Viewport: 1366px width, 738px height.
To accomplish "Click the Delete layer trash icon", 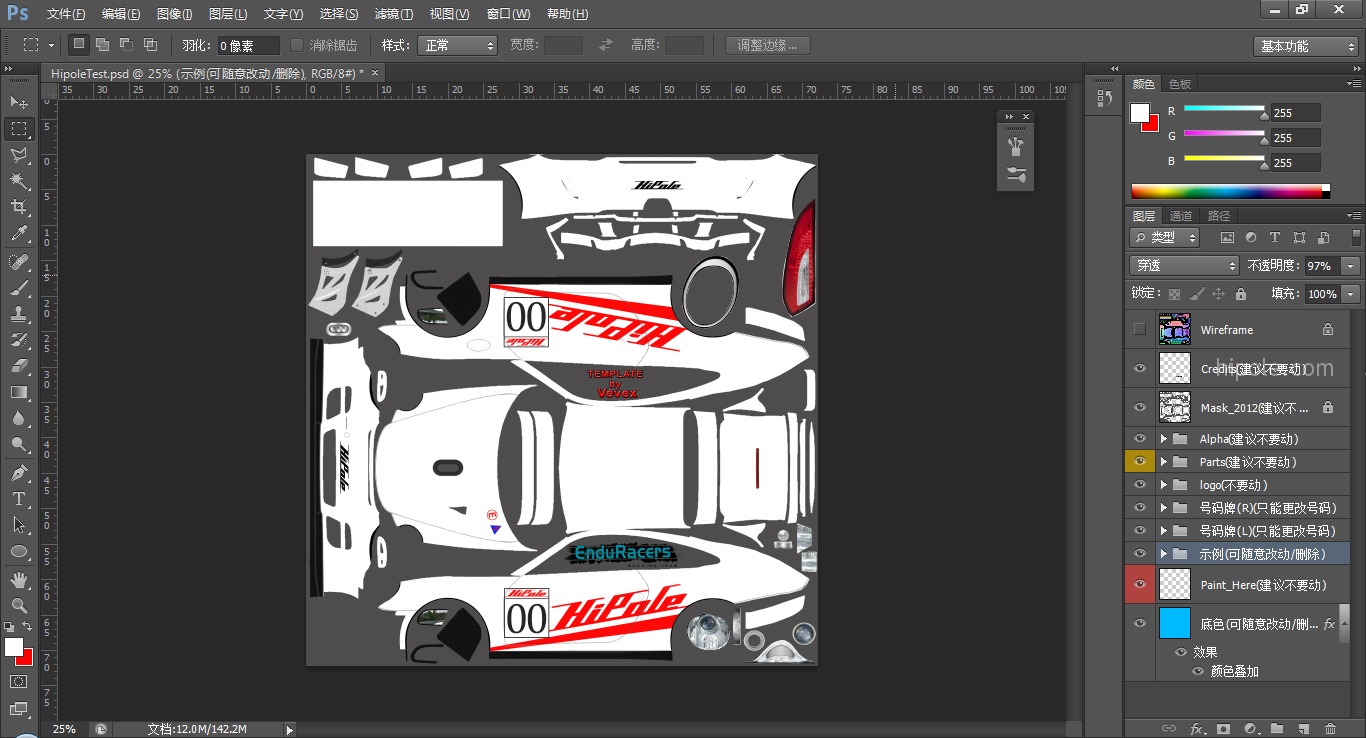I will point(1330,728).
